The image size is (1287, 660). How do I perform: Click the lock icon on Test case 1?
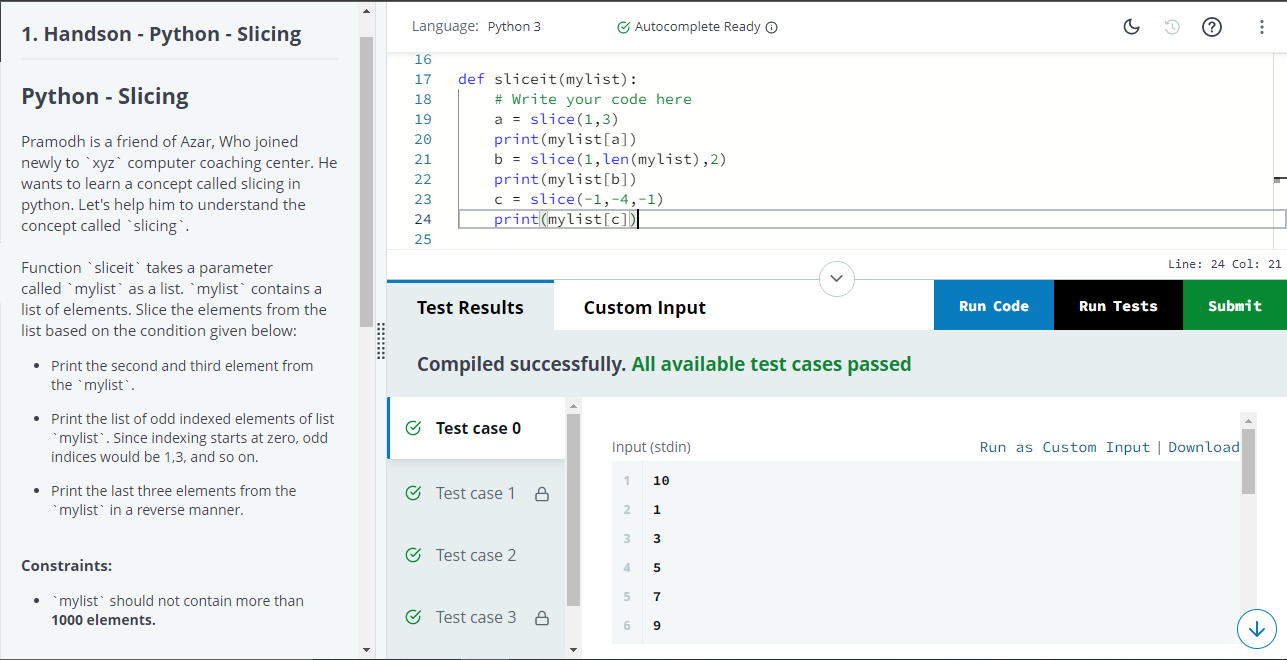(x=542, y=493)
